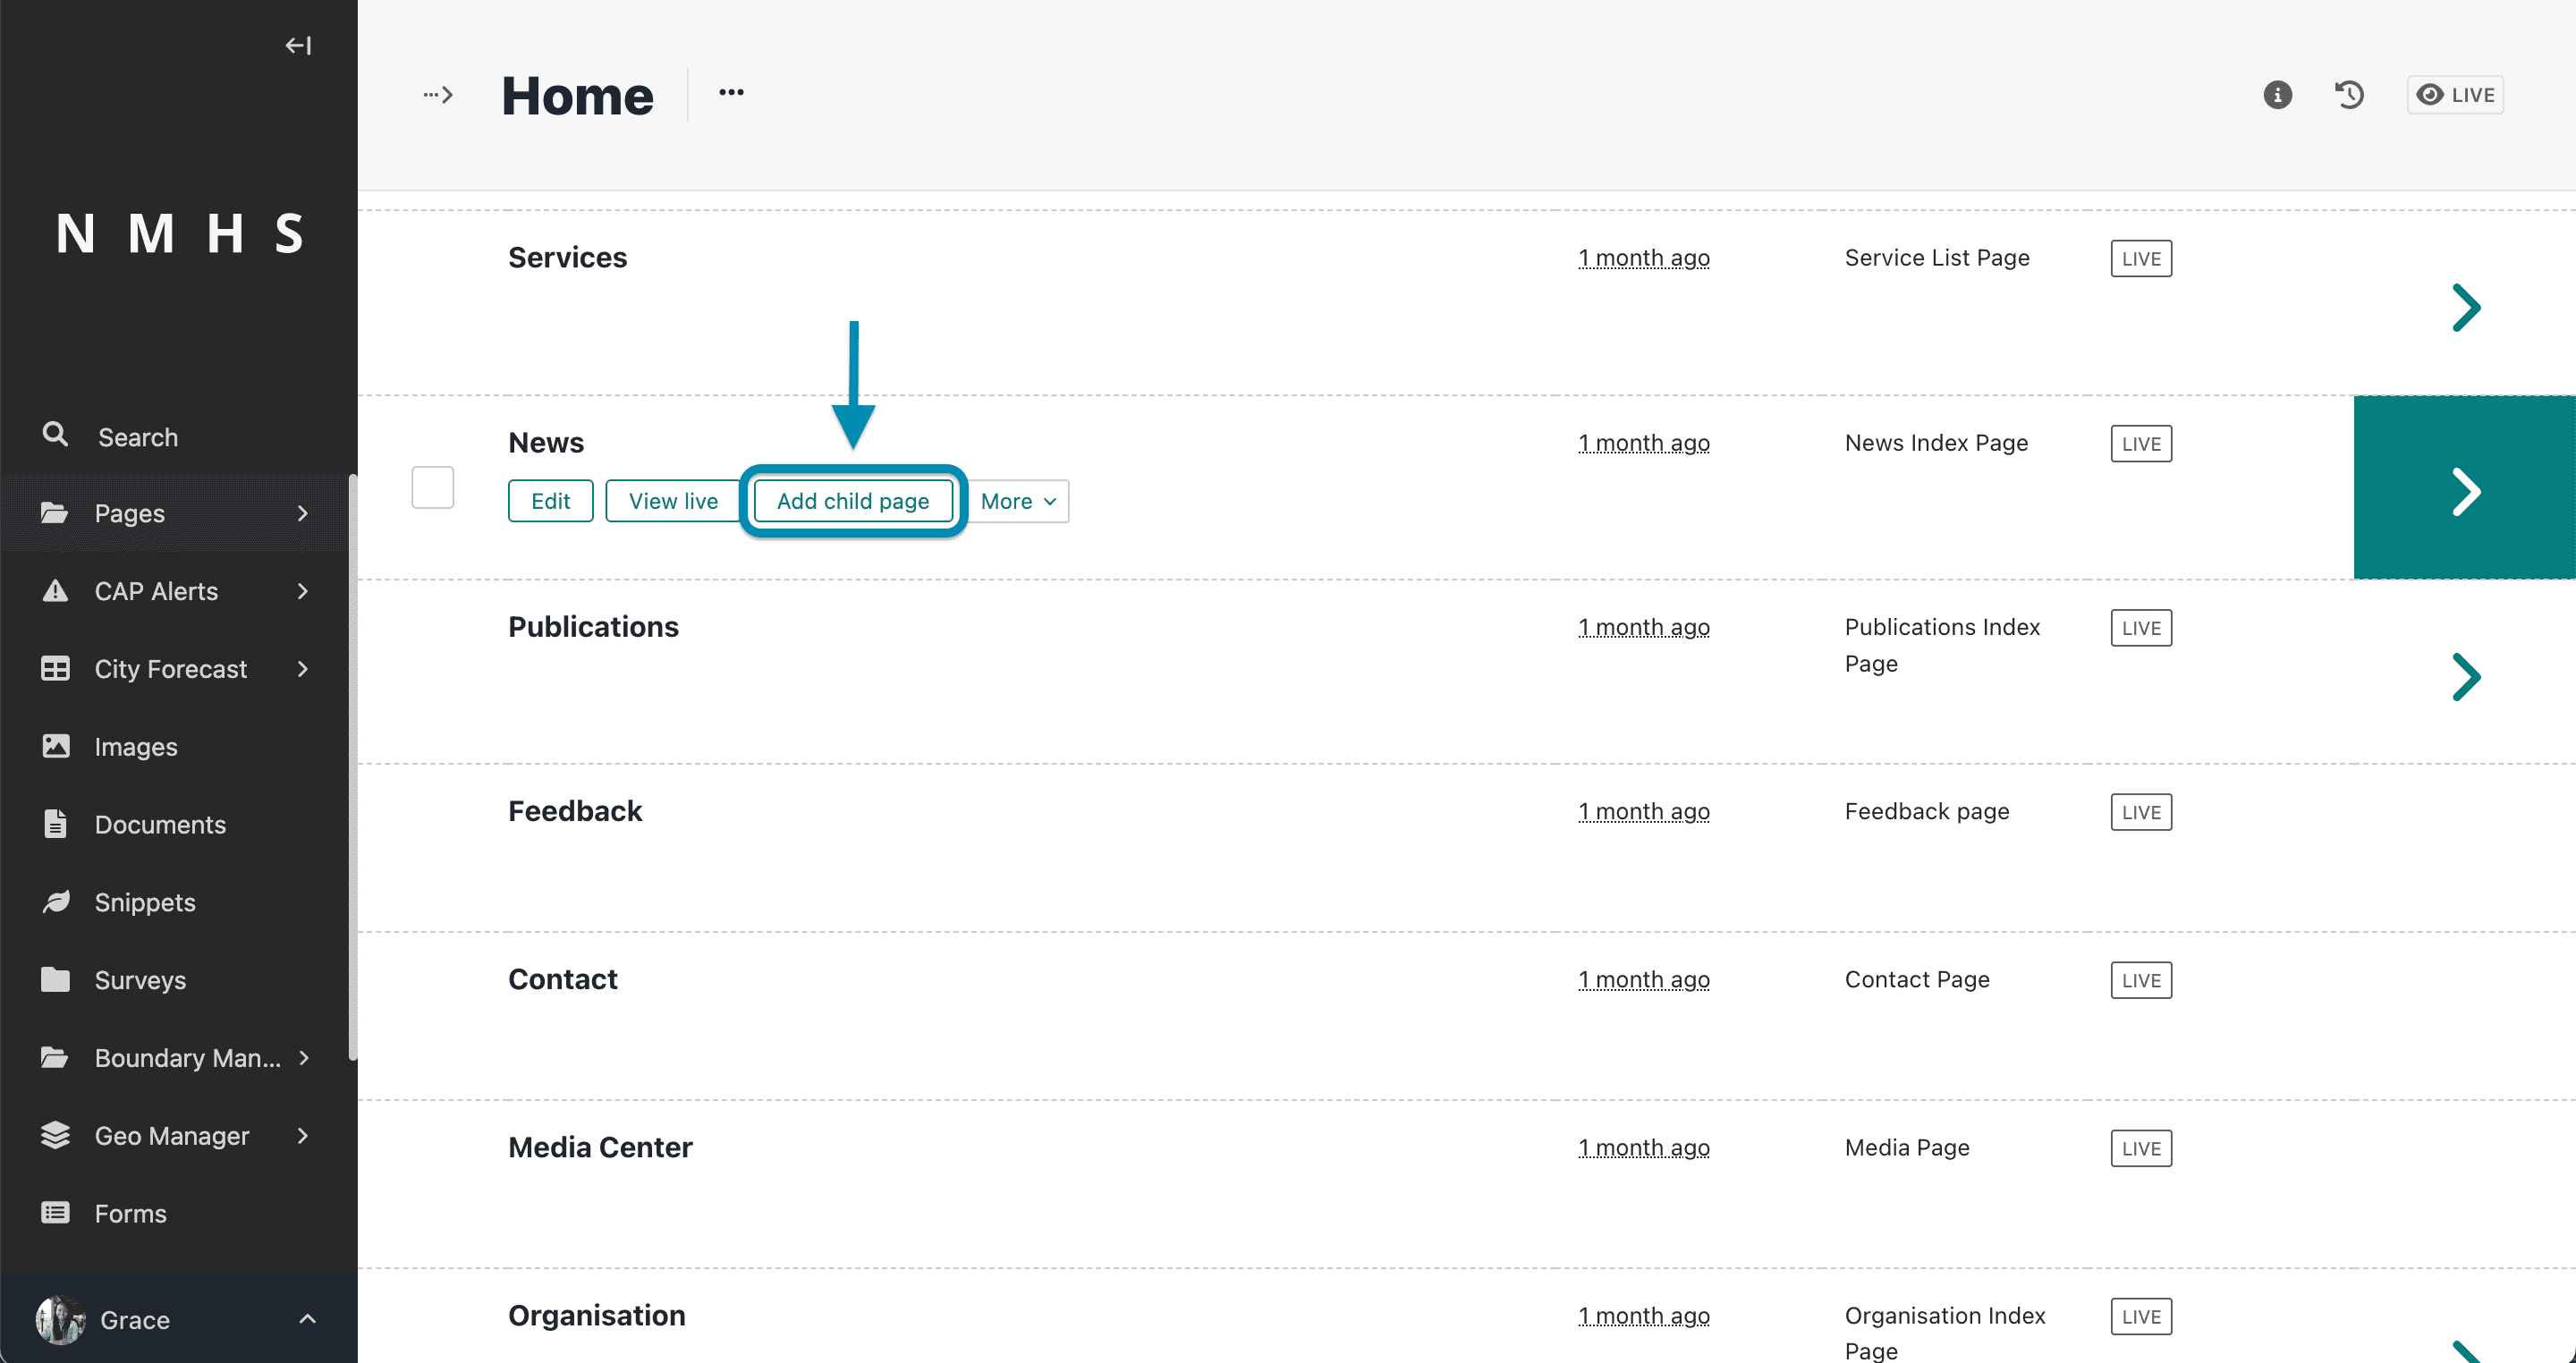This screenshot has width=2576, height=1363.
Task: Open the Images menu item
Action: 178,747
